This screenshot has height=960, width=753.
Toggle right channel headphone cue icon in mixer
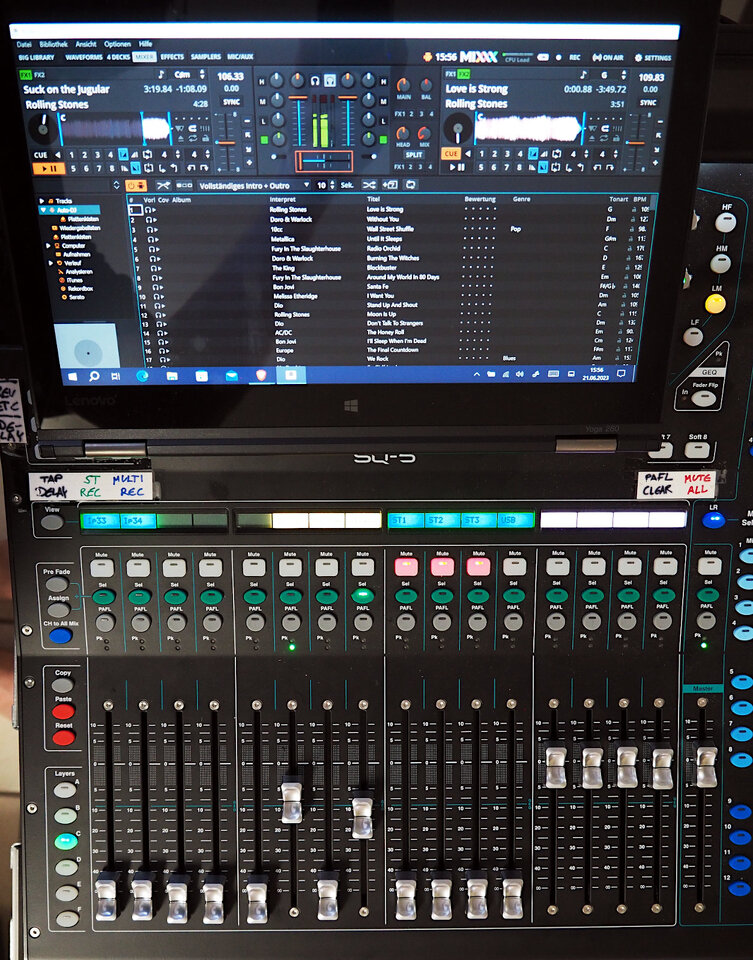click(330, 81)
